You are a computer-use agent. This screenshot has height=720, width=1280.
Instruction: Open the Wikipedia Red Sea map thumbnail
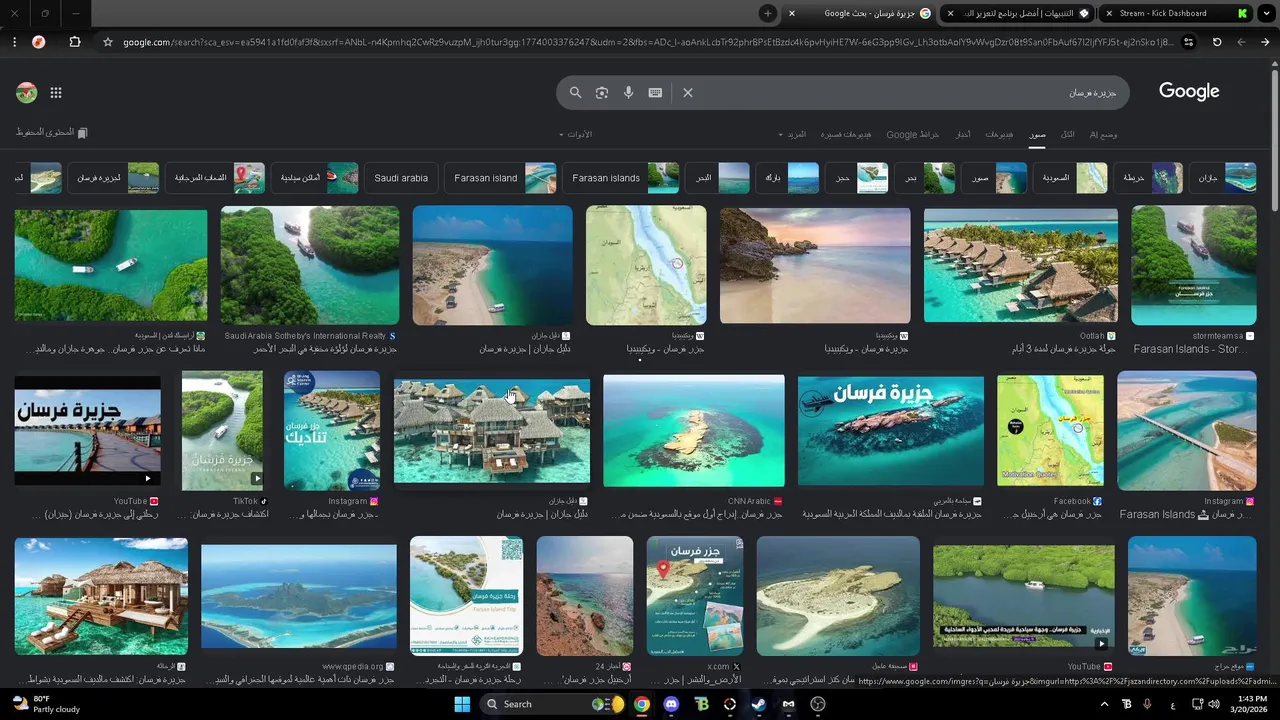point(646,265)
